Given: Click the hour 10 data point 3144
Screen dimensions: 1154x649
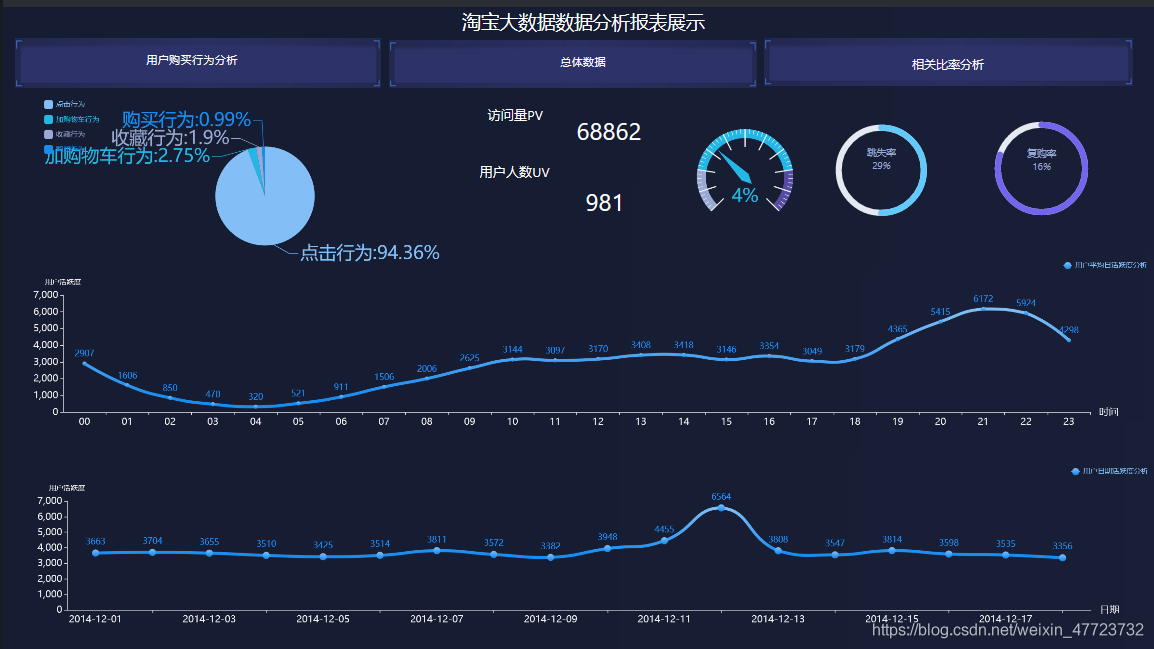Looking at the screenshot, I should click(512, 359).
